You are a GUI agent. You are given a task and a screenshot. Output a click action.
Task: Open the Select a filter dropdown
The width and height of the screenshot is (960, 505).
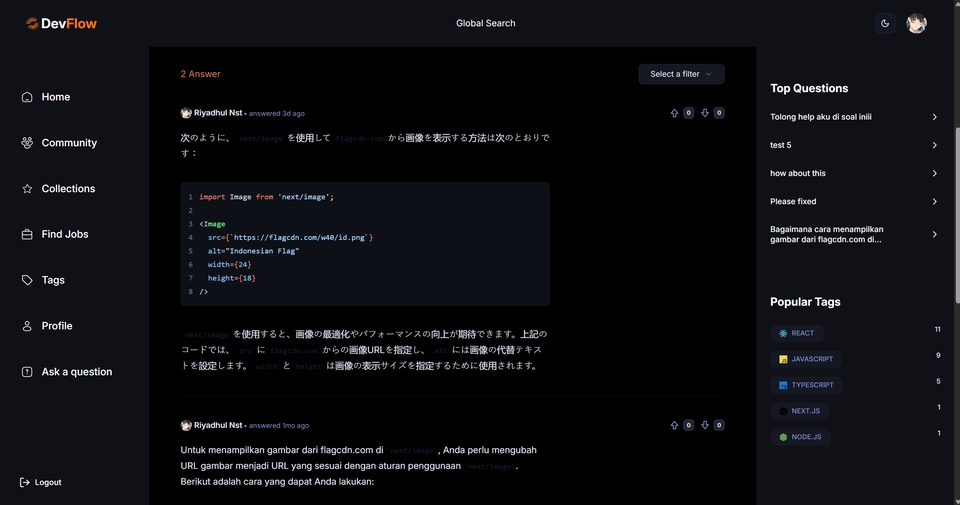pyautogui.click(x=681, y=74)
